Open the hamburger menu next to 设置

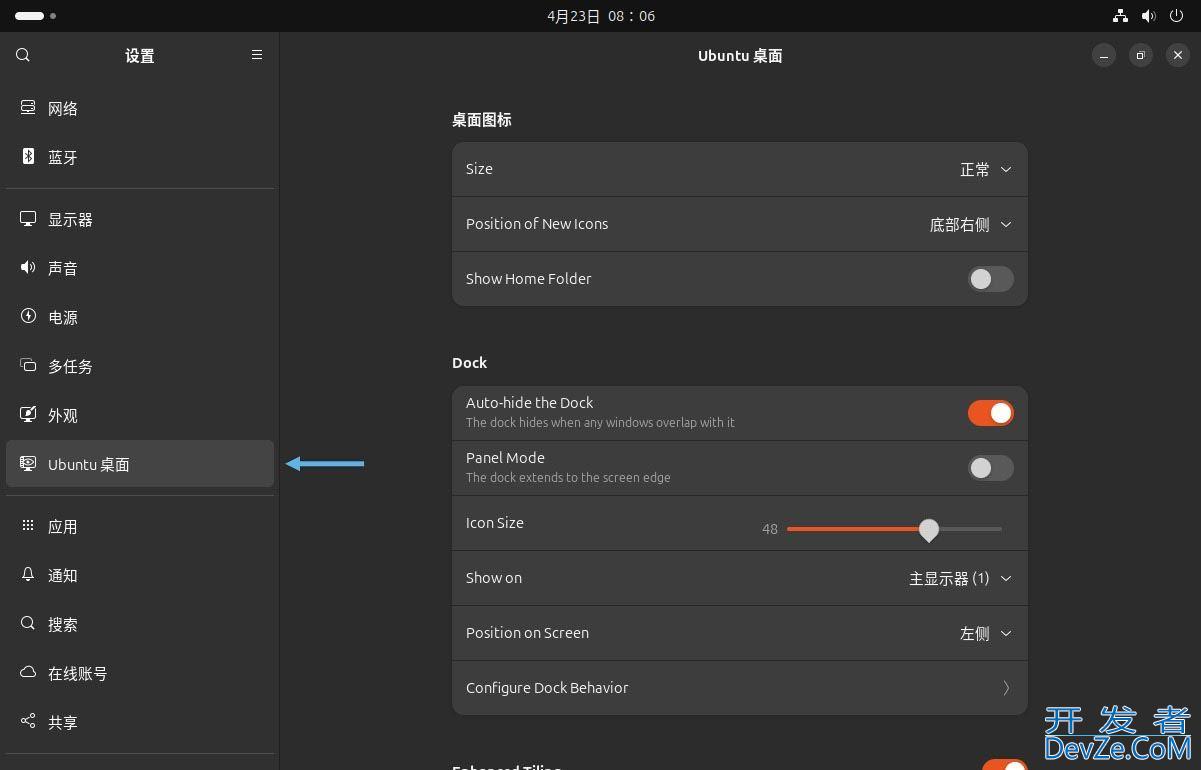tap(257, 55)
